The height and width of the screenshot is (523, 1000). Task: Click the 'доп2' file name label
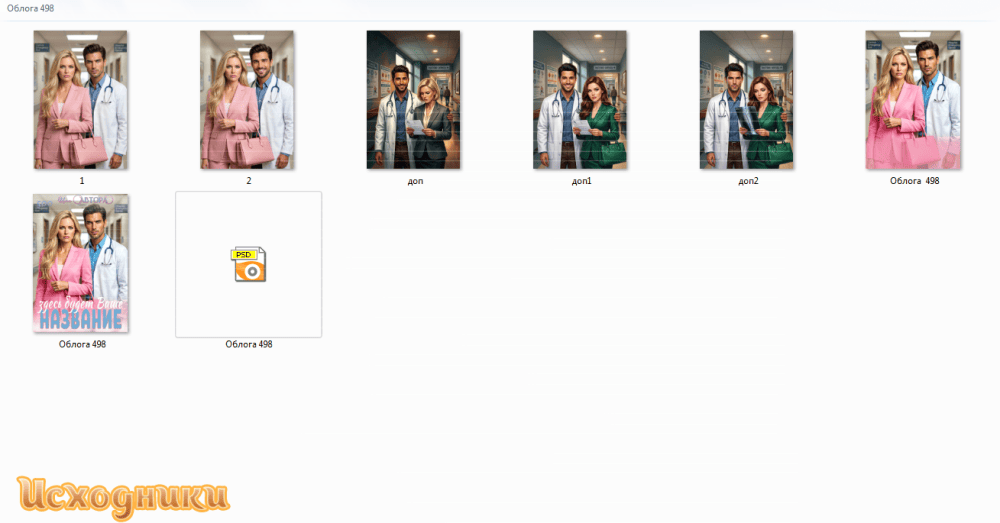point(749,181)
